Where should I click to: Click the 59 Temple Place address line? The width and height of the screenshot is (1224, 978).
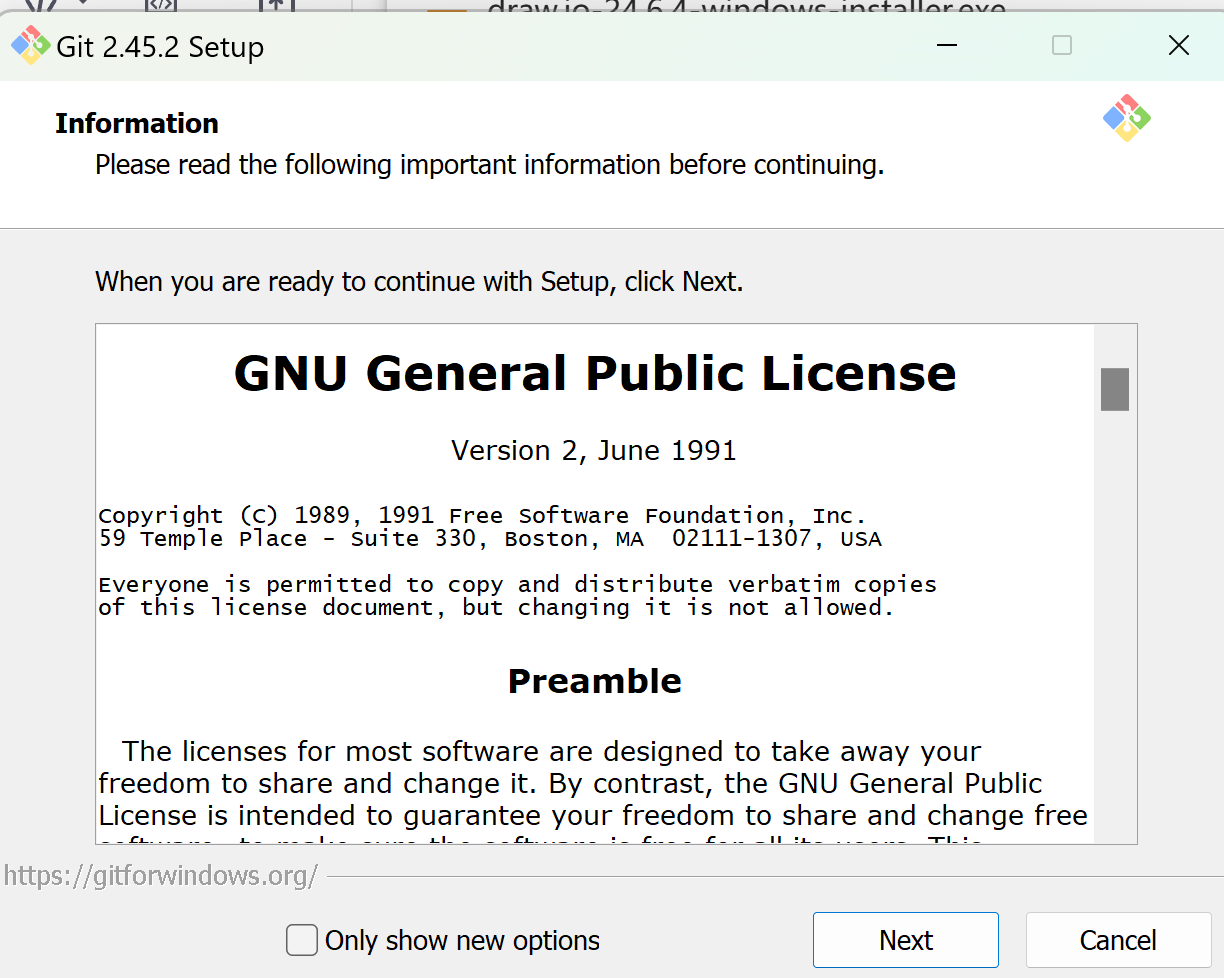click(x=490, y=539)
